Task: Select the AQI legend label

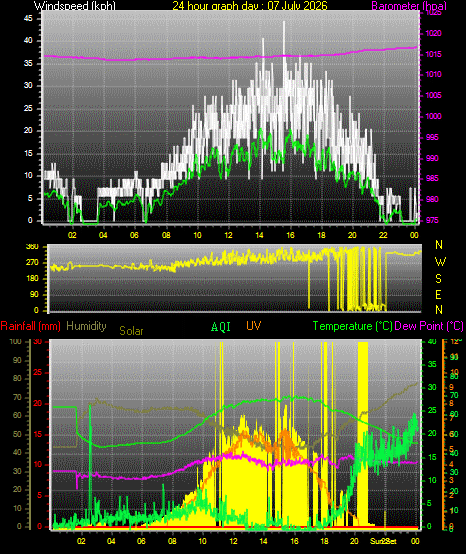Action: pyautogui.click(x=221, y=327)
